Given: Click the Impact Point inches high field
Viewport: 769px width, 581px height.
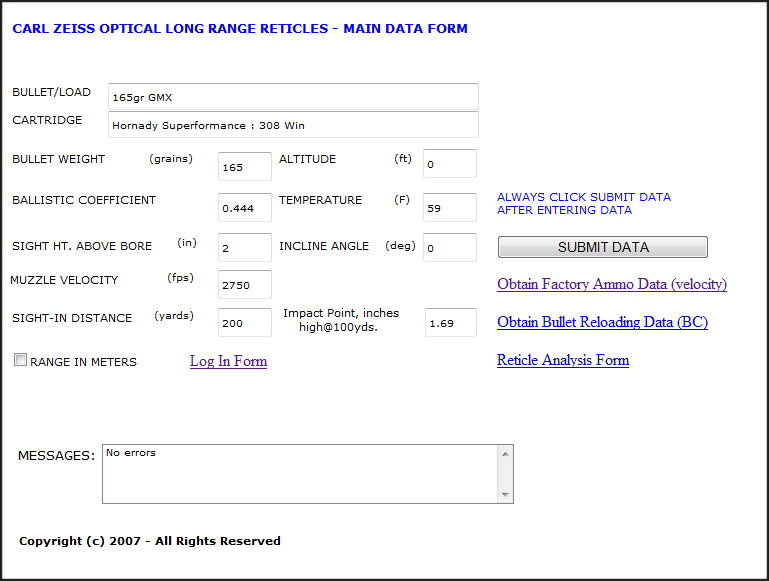Looking at the screenshot, I should [x=450, y=322].
